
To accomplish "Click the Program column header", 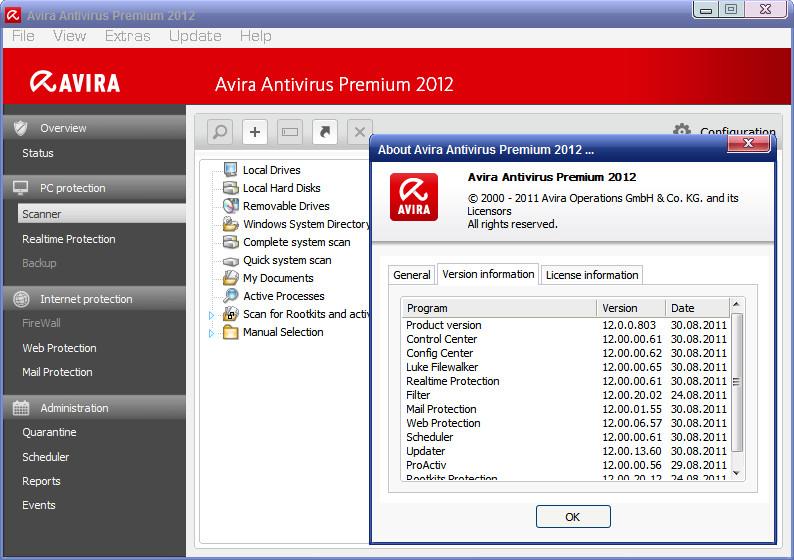I will click(x=499, y=308).
